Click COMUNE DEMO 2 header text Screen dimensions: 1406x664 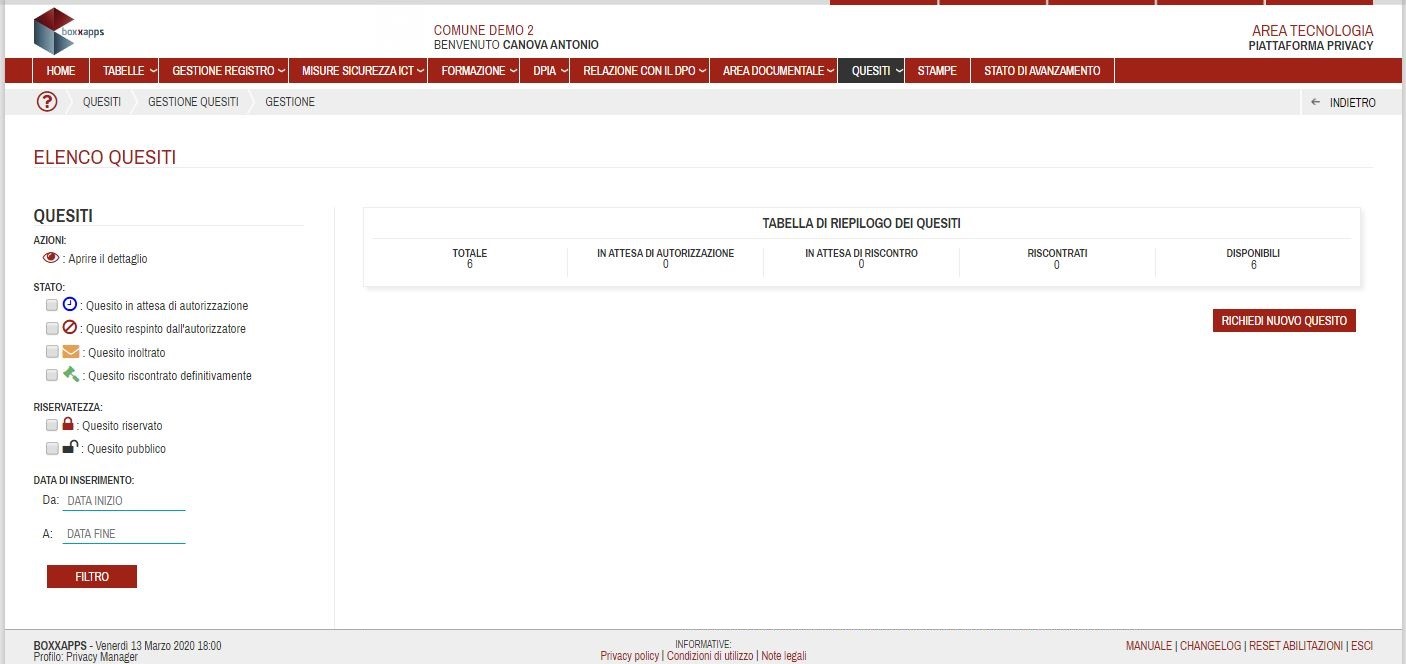pos(484,31)
